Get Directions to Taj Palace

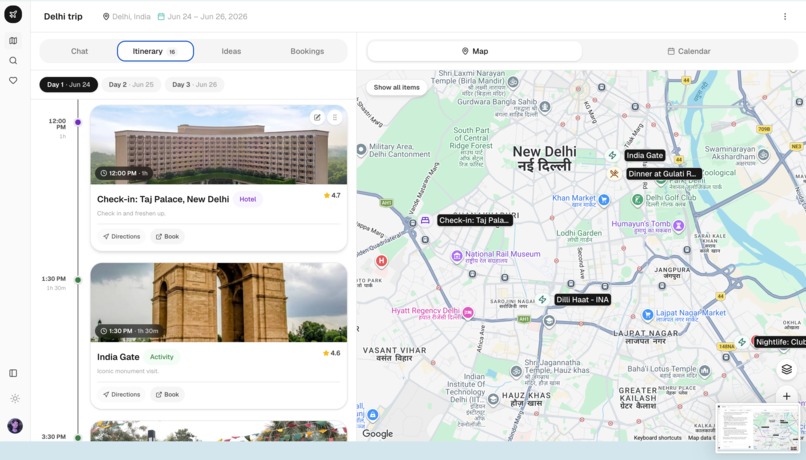121,236
